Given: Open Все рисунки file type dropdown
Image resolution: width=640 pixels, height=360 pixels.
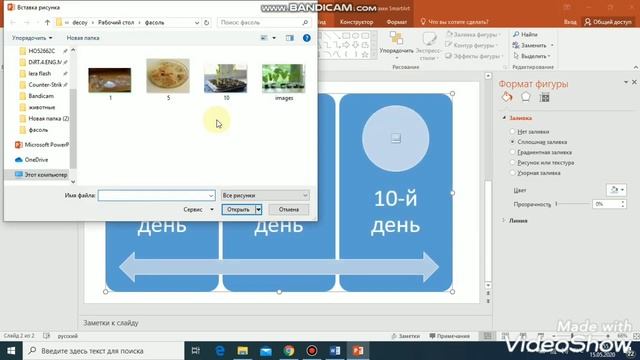Looking at the screenshot, I should point(265,196).
